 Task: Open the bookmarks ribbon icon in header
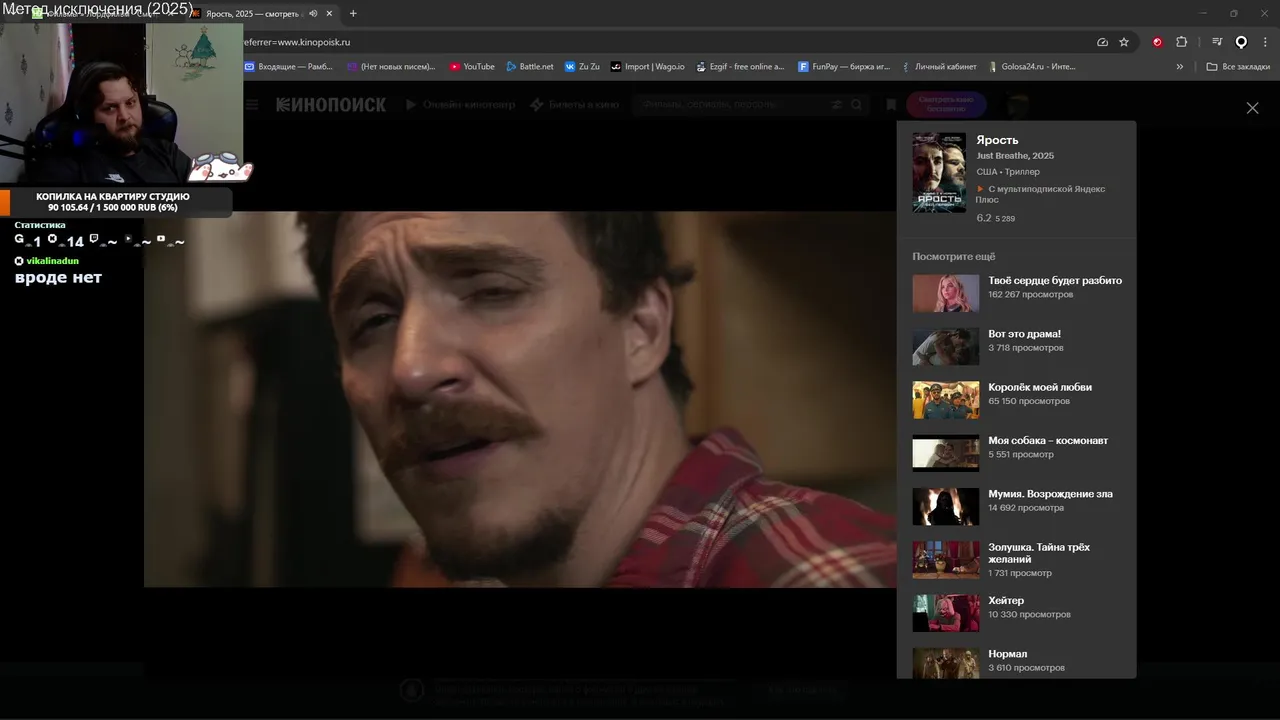890,104
